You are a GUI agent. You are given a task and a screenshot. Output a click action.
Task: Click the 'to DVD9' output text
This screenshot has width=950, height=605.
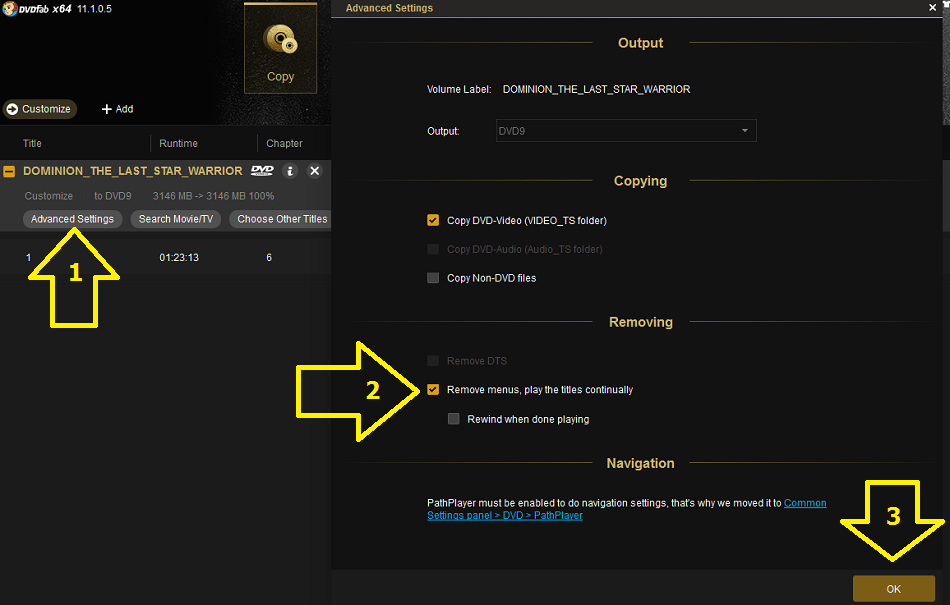[x=113, y=196]
